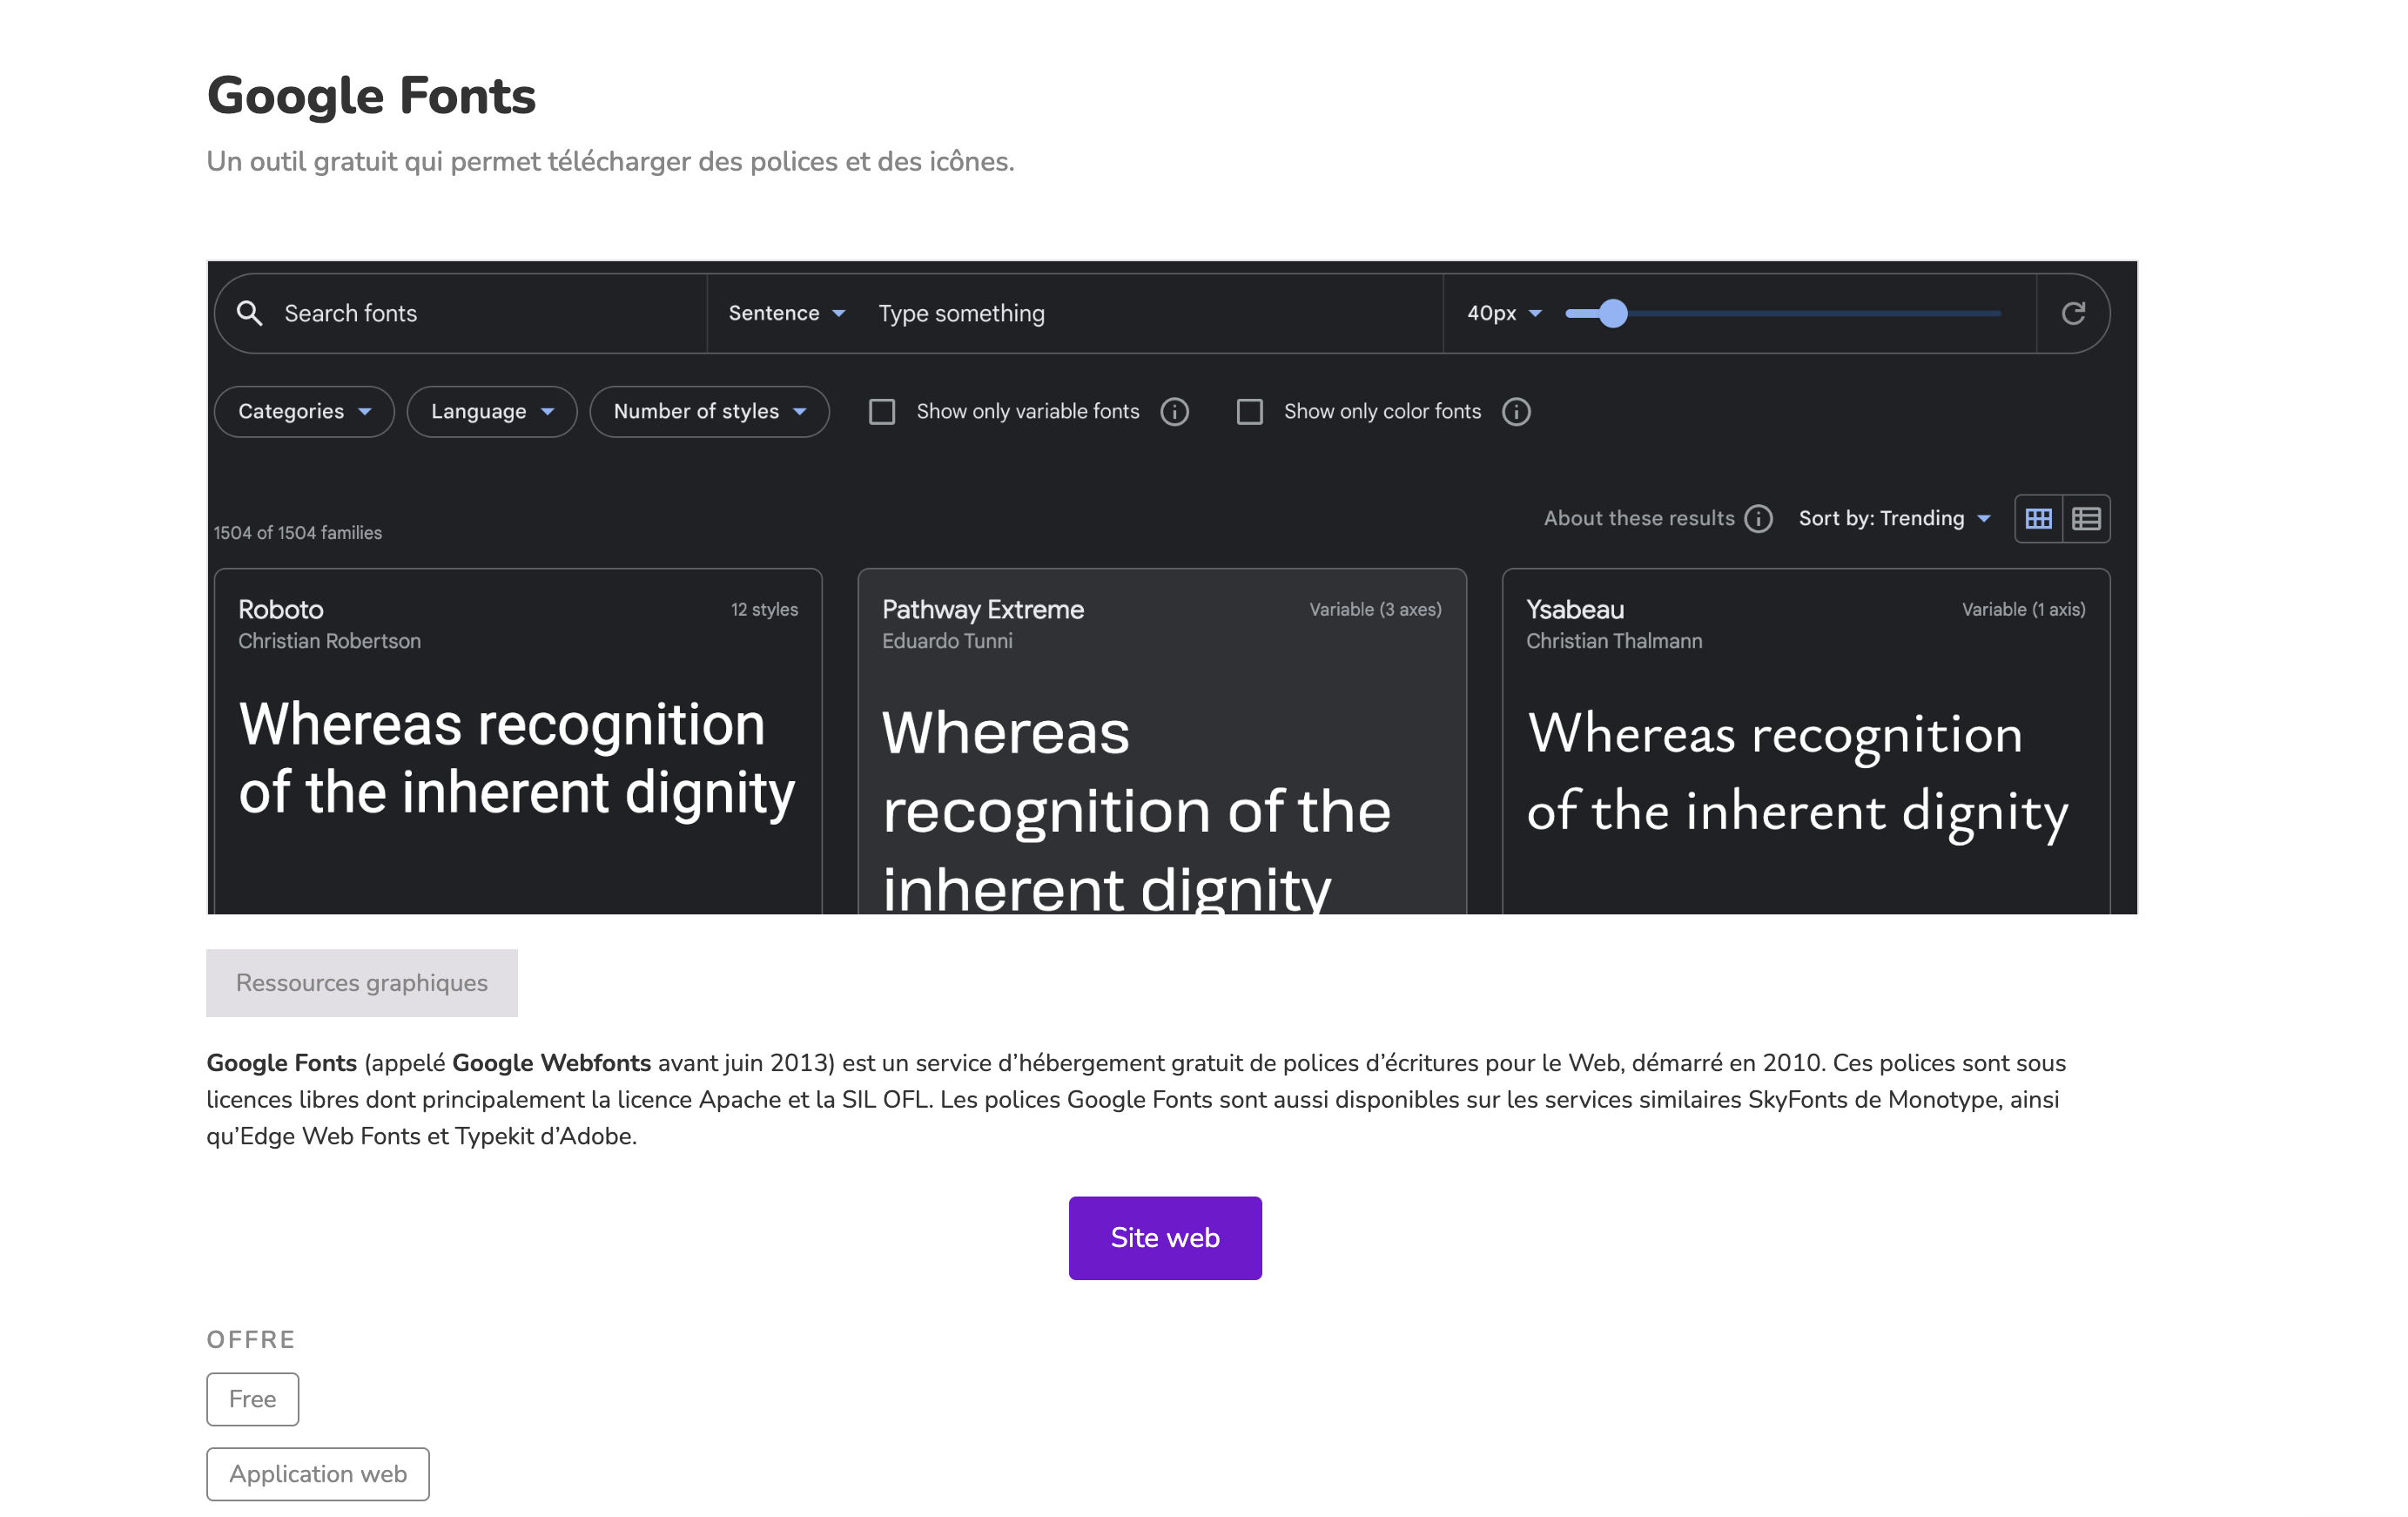
Task: Open the Sentence preview type dropdown
Action: (786, 313)
